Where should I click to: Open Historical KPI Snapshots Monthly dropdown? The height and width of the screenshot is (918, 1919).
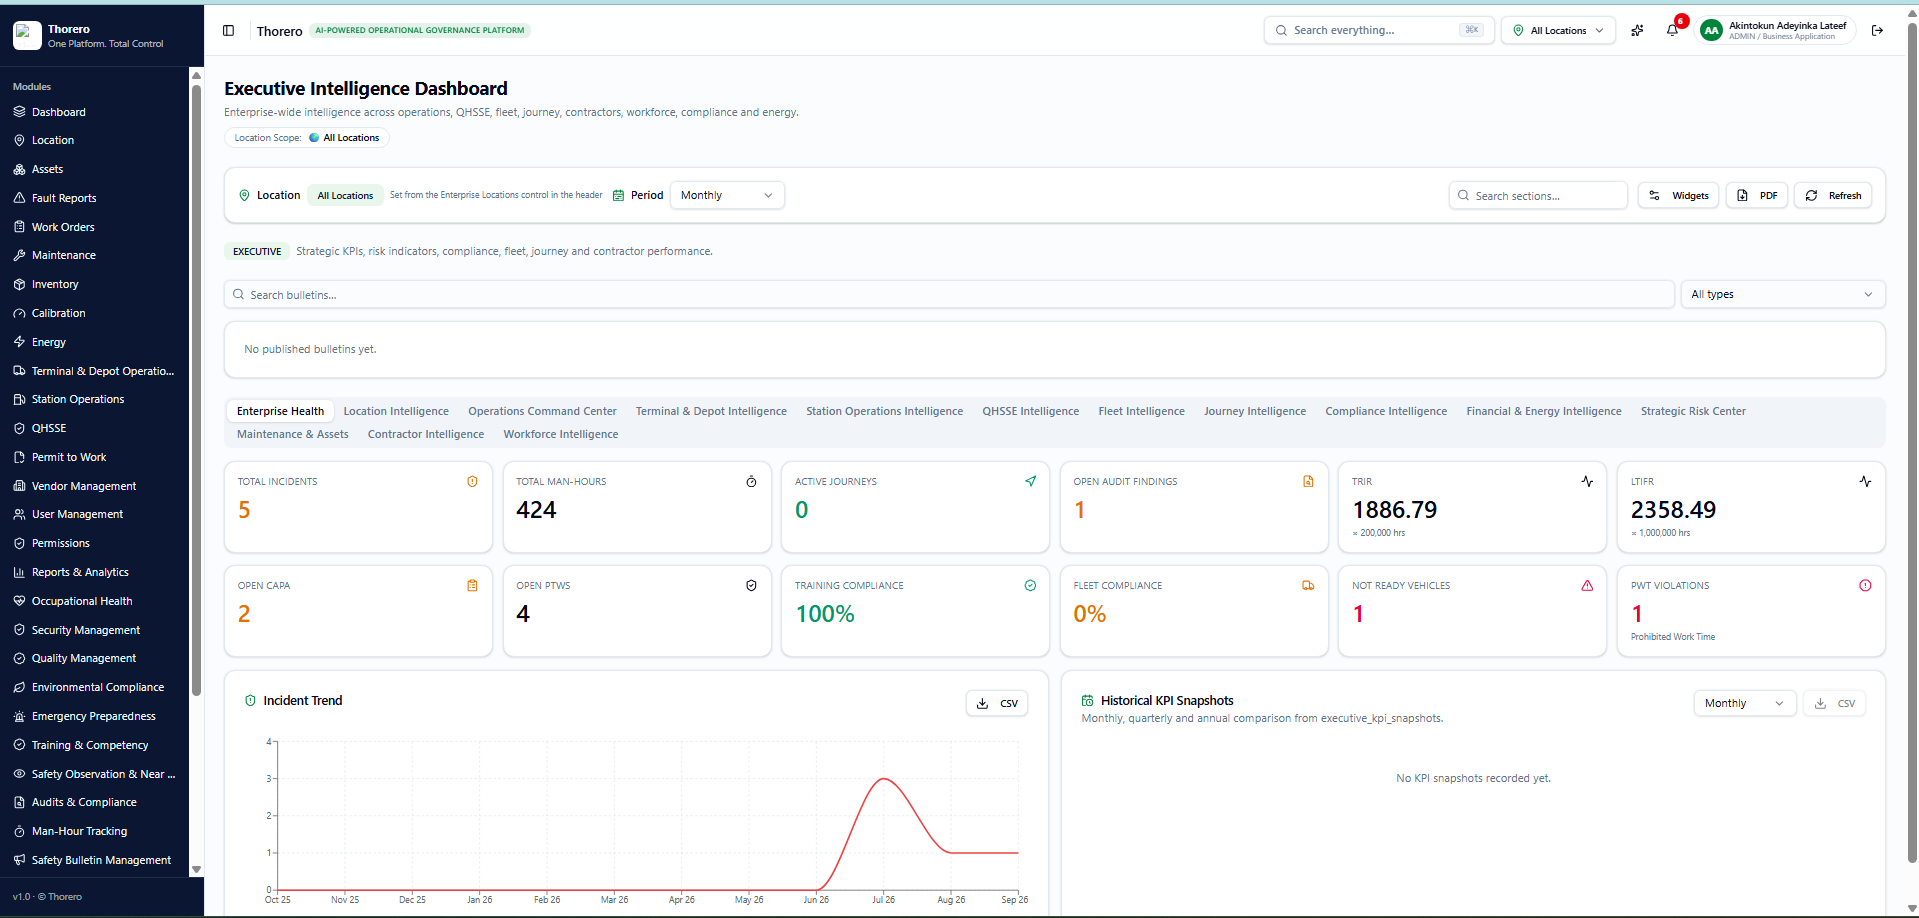[1744, 703]
